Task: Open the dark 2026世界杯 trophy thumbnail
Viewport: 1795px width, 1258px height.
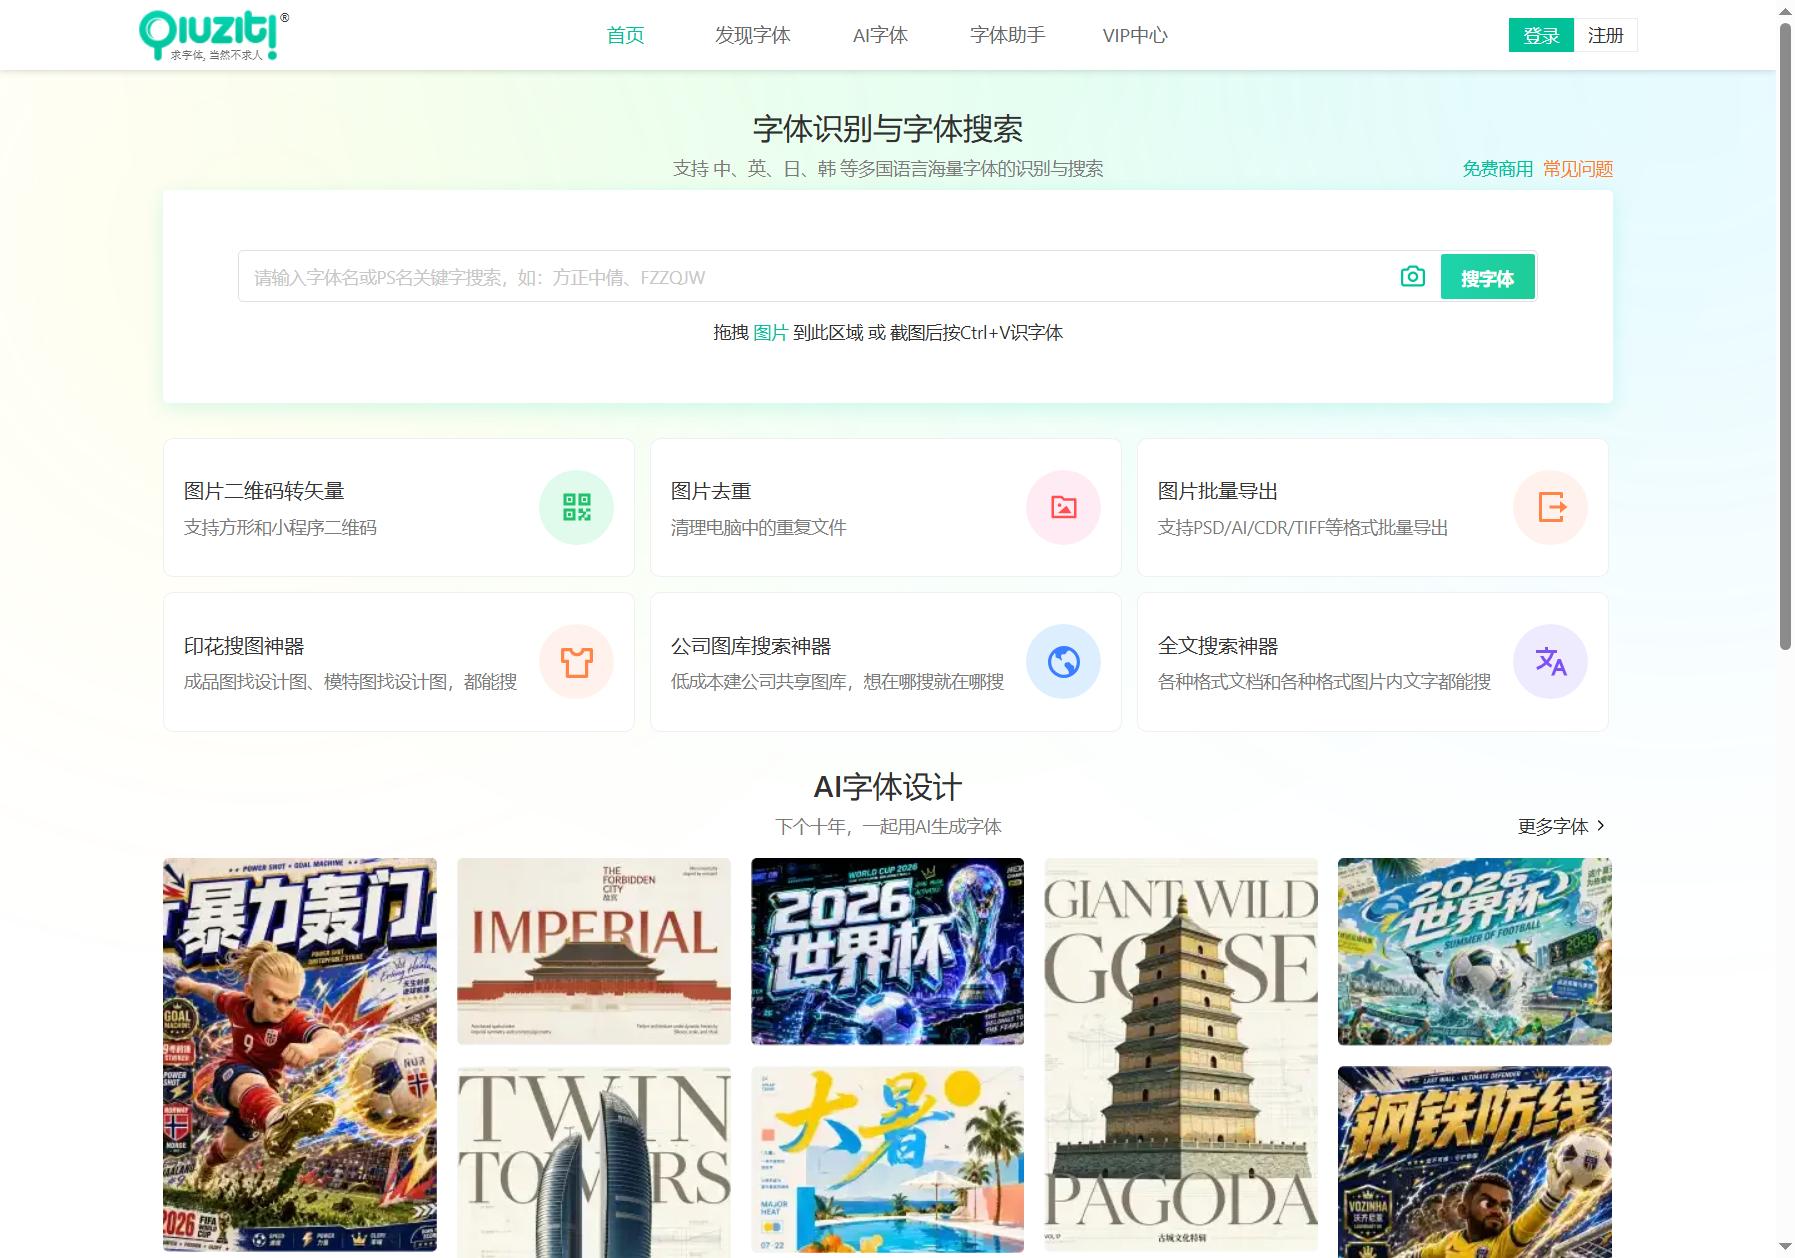Action: tap(887, 951)
